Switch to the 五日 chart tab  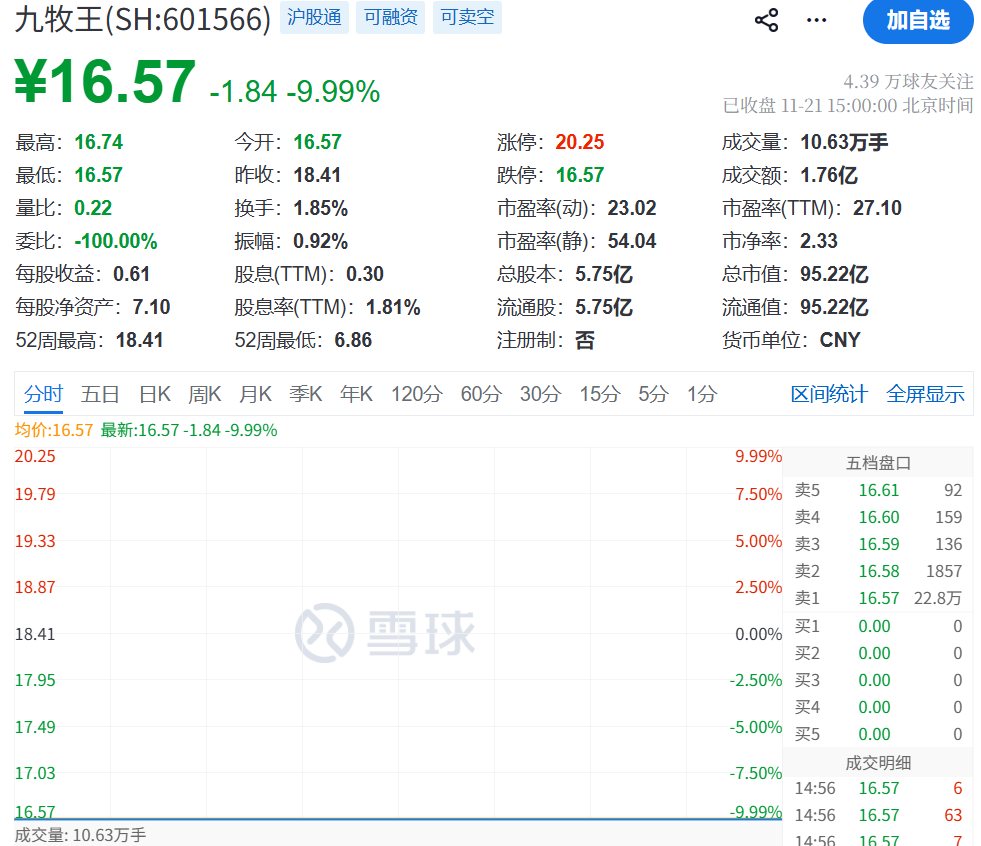pos(100,394)
